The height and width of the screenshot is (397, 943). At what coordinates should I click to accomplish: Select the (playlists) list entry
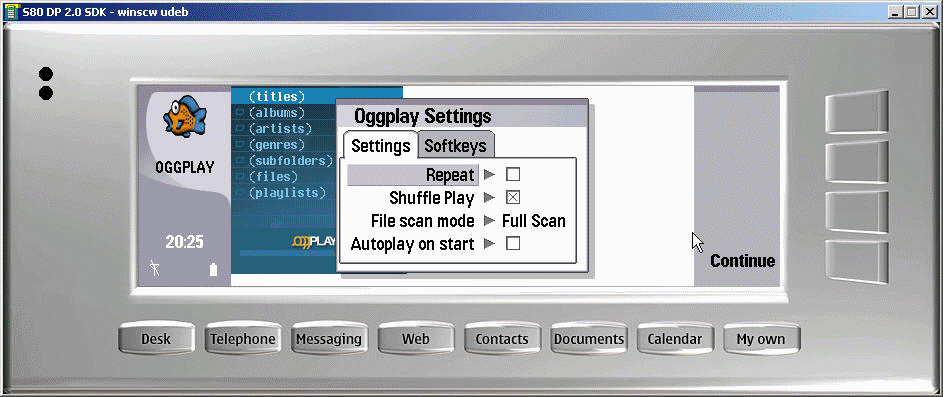click(286, 193)
